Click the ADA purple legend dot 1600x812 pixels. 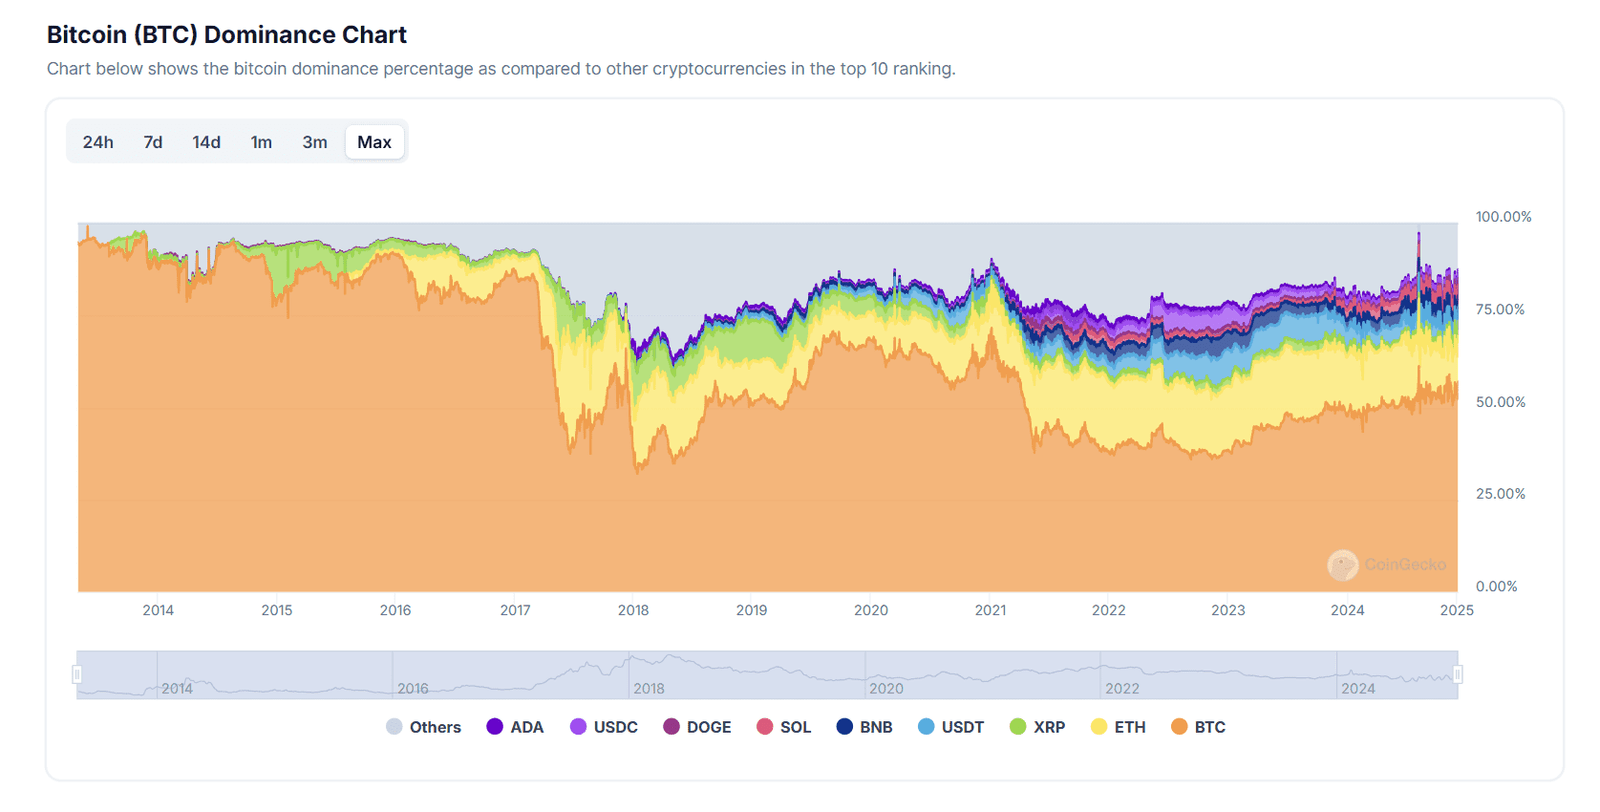495,726
